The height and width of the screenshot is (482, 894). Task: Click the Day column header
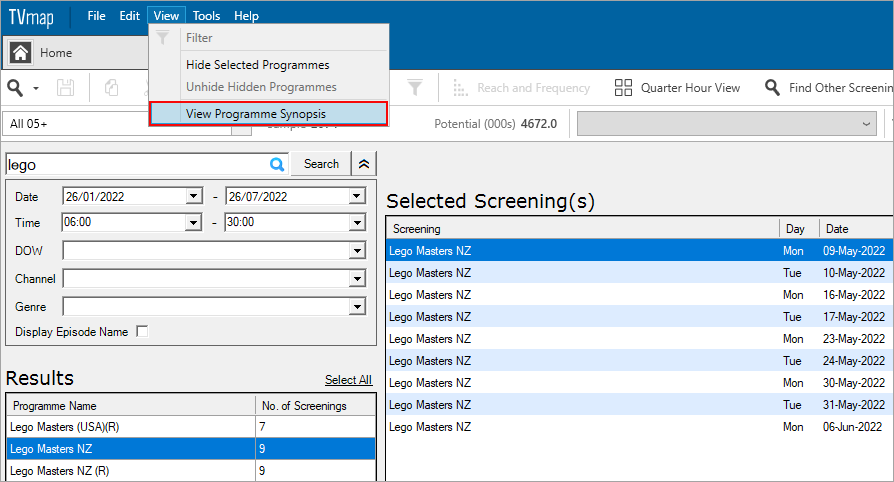pos(799,229)
